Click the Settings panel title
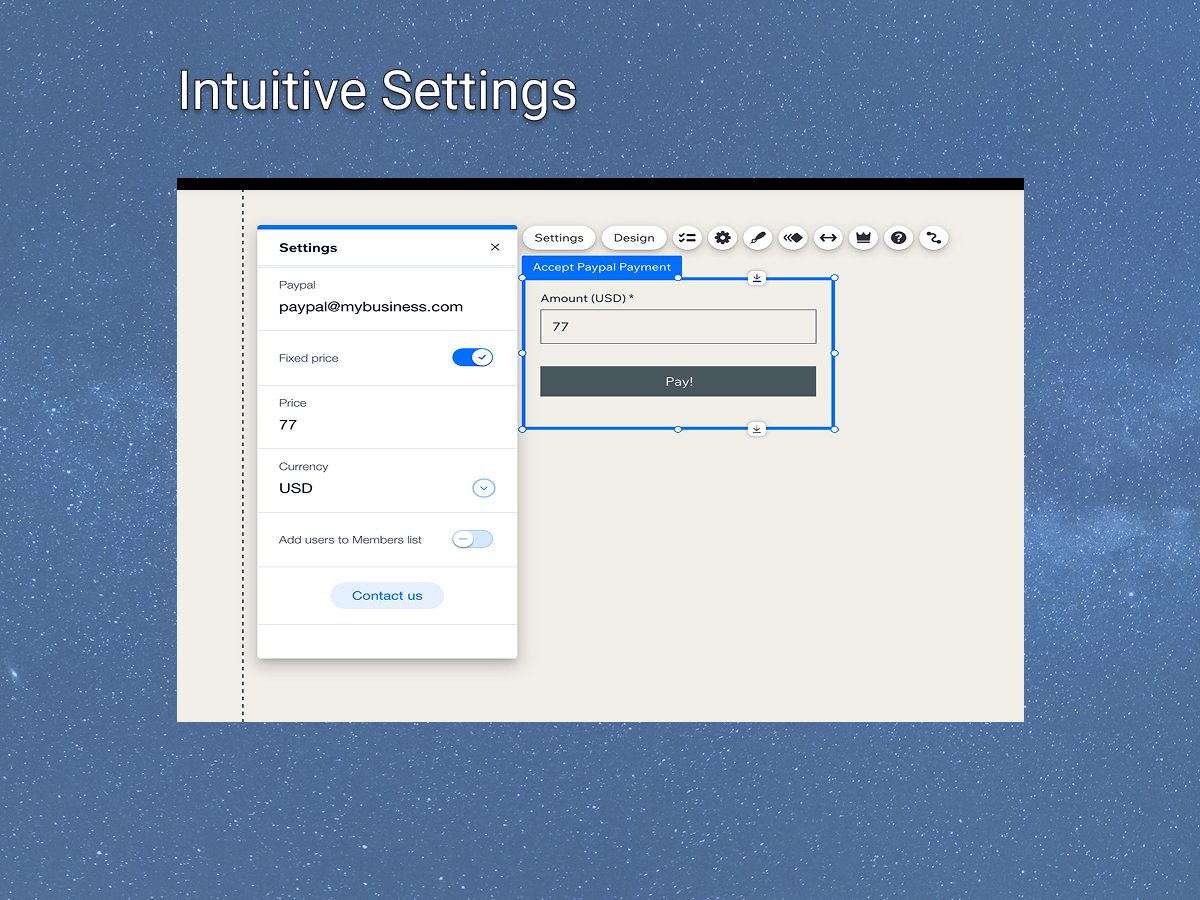The image size is (1200, 900). (x=308, y=247)
